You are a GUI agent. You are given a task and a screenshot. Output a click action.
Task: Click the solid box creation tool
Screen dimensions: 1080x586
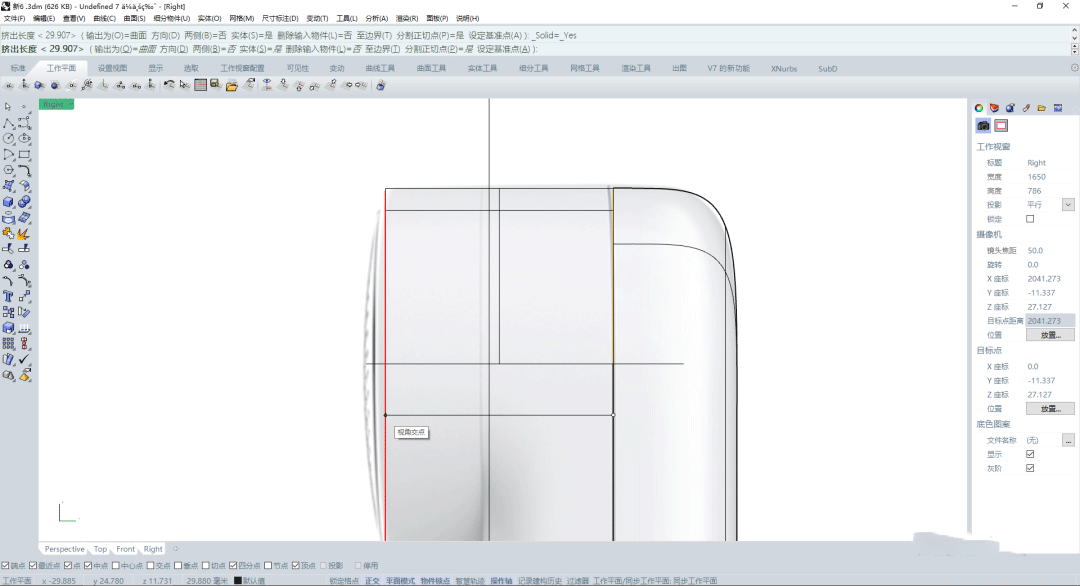[x=8, y=202]
